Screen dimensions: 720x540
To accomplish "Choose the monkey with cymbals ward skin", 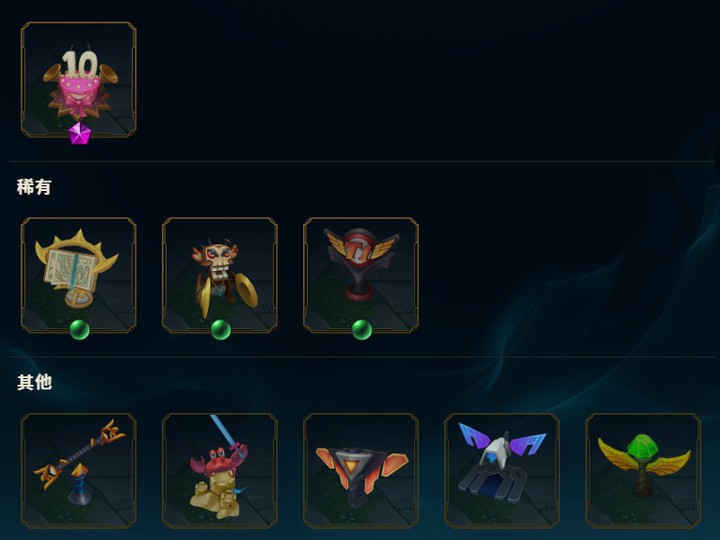I will (x=219, y=275).
